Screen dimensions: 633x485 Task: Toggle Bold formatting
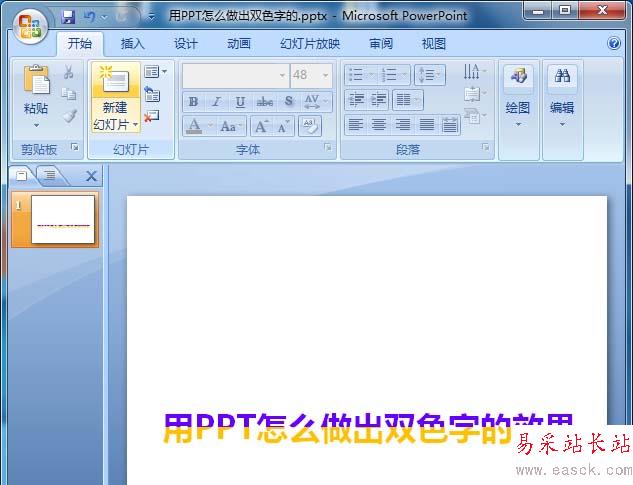tap(193, 102)
